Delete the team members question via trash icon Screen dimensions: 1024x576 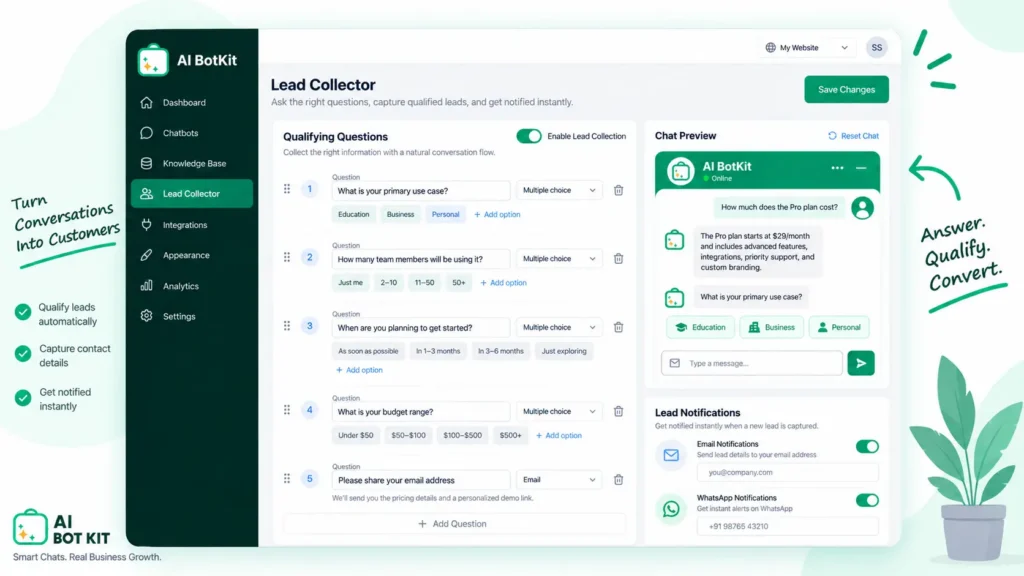(618, 259)
